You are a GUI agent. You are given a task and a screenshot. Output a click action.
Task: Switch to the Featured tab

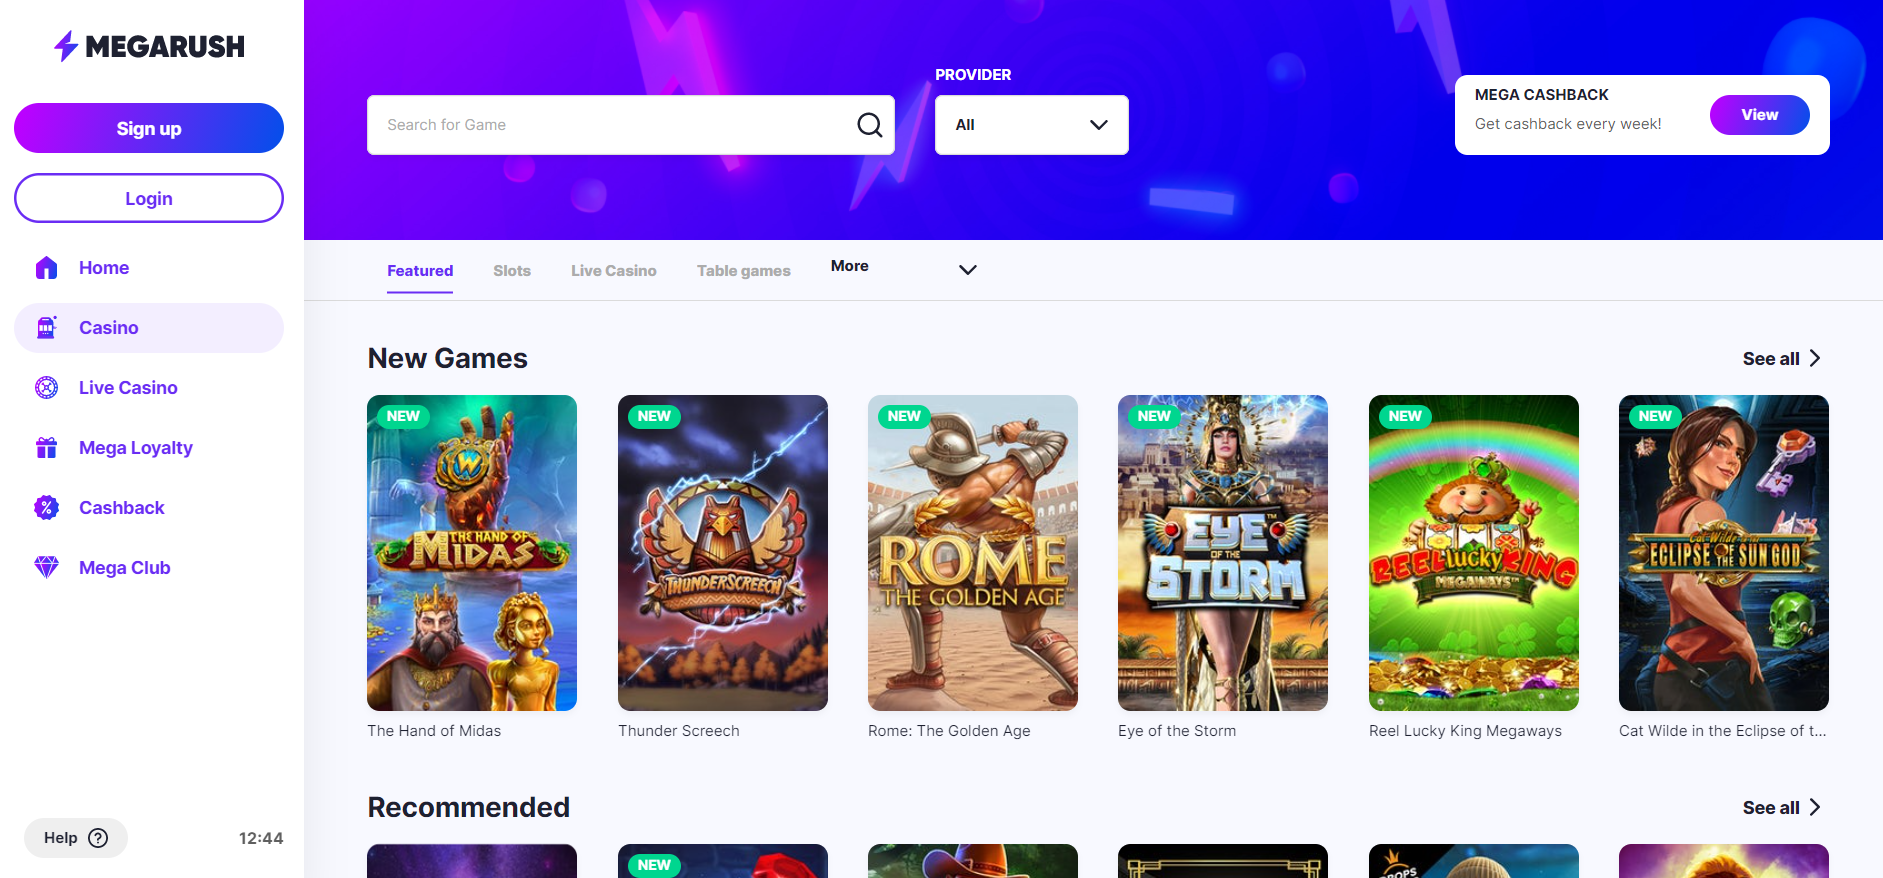(x=420, y=271)
